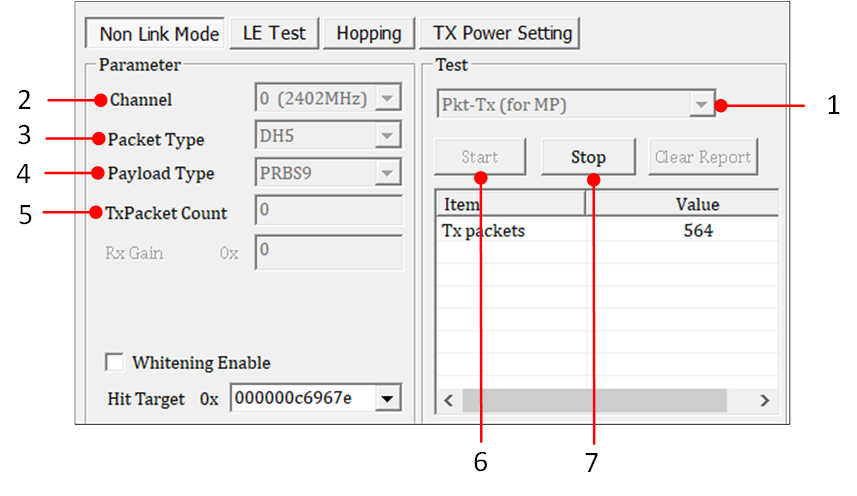
Task: Open the Packet Type dropdown set to DH5
Action: 388,135
